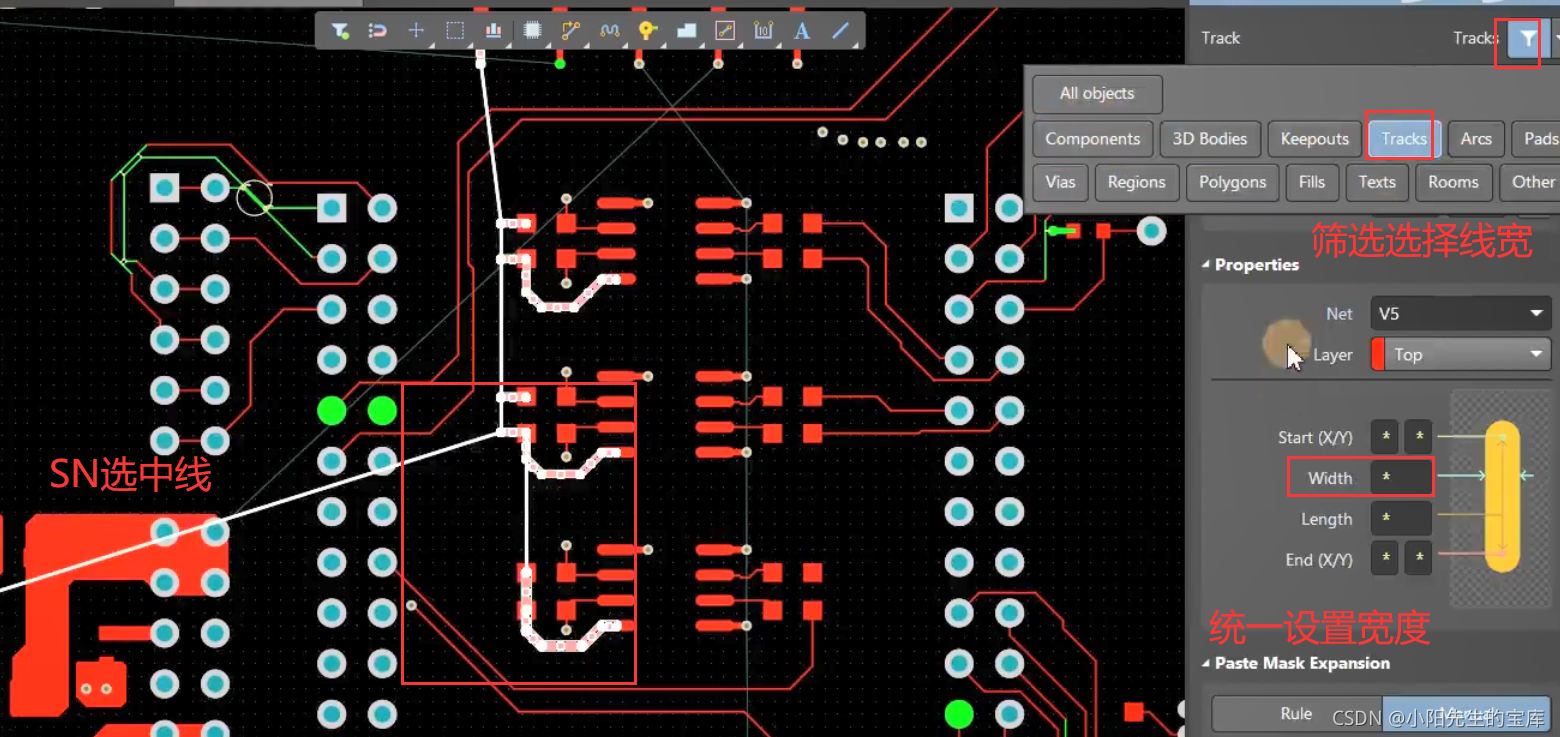
Task: Select the place polygon pour tool
Action: tap(686, 30)
